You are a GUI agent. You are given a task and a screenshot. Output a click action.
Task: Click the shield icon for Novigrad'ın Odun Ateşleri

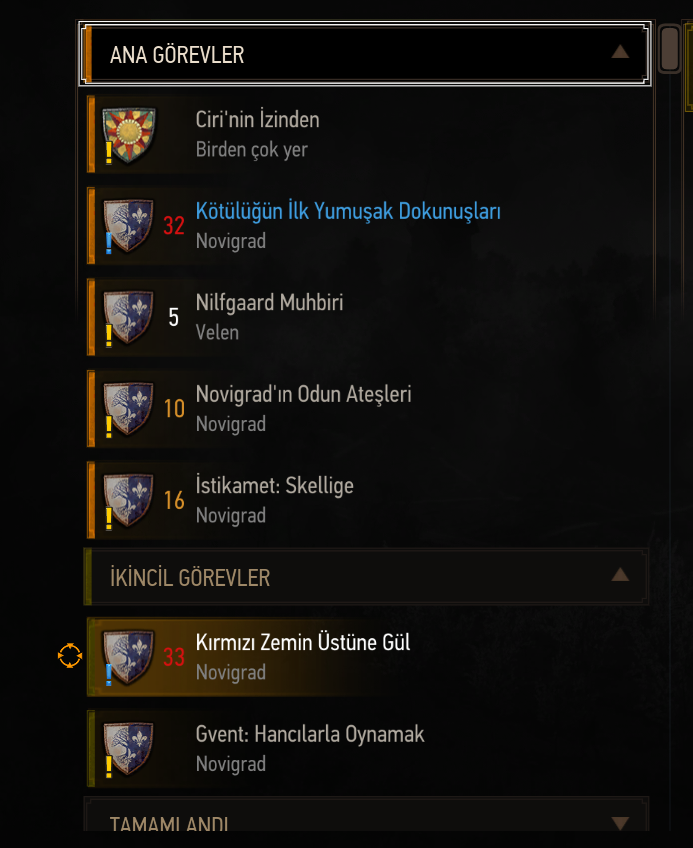pos(129,409)
